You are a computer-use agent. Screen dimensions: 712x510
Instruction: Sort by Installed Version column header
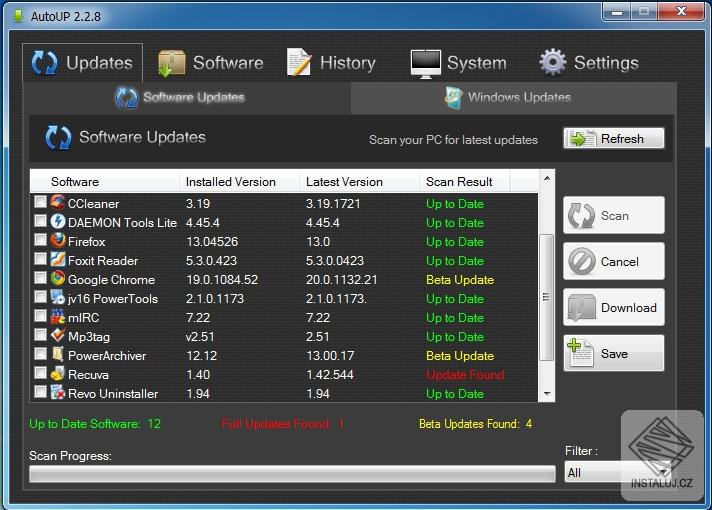pos(239,182)
